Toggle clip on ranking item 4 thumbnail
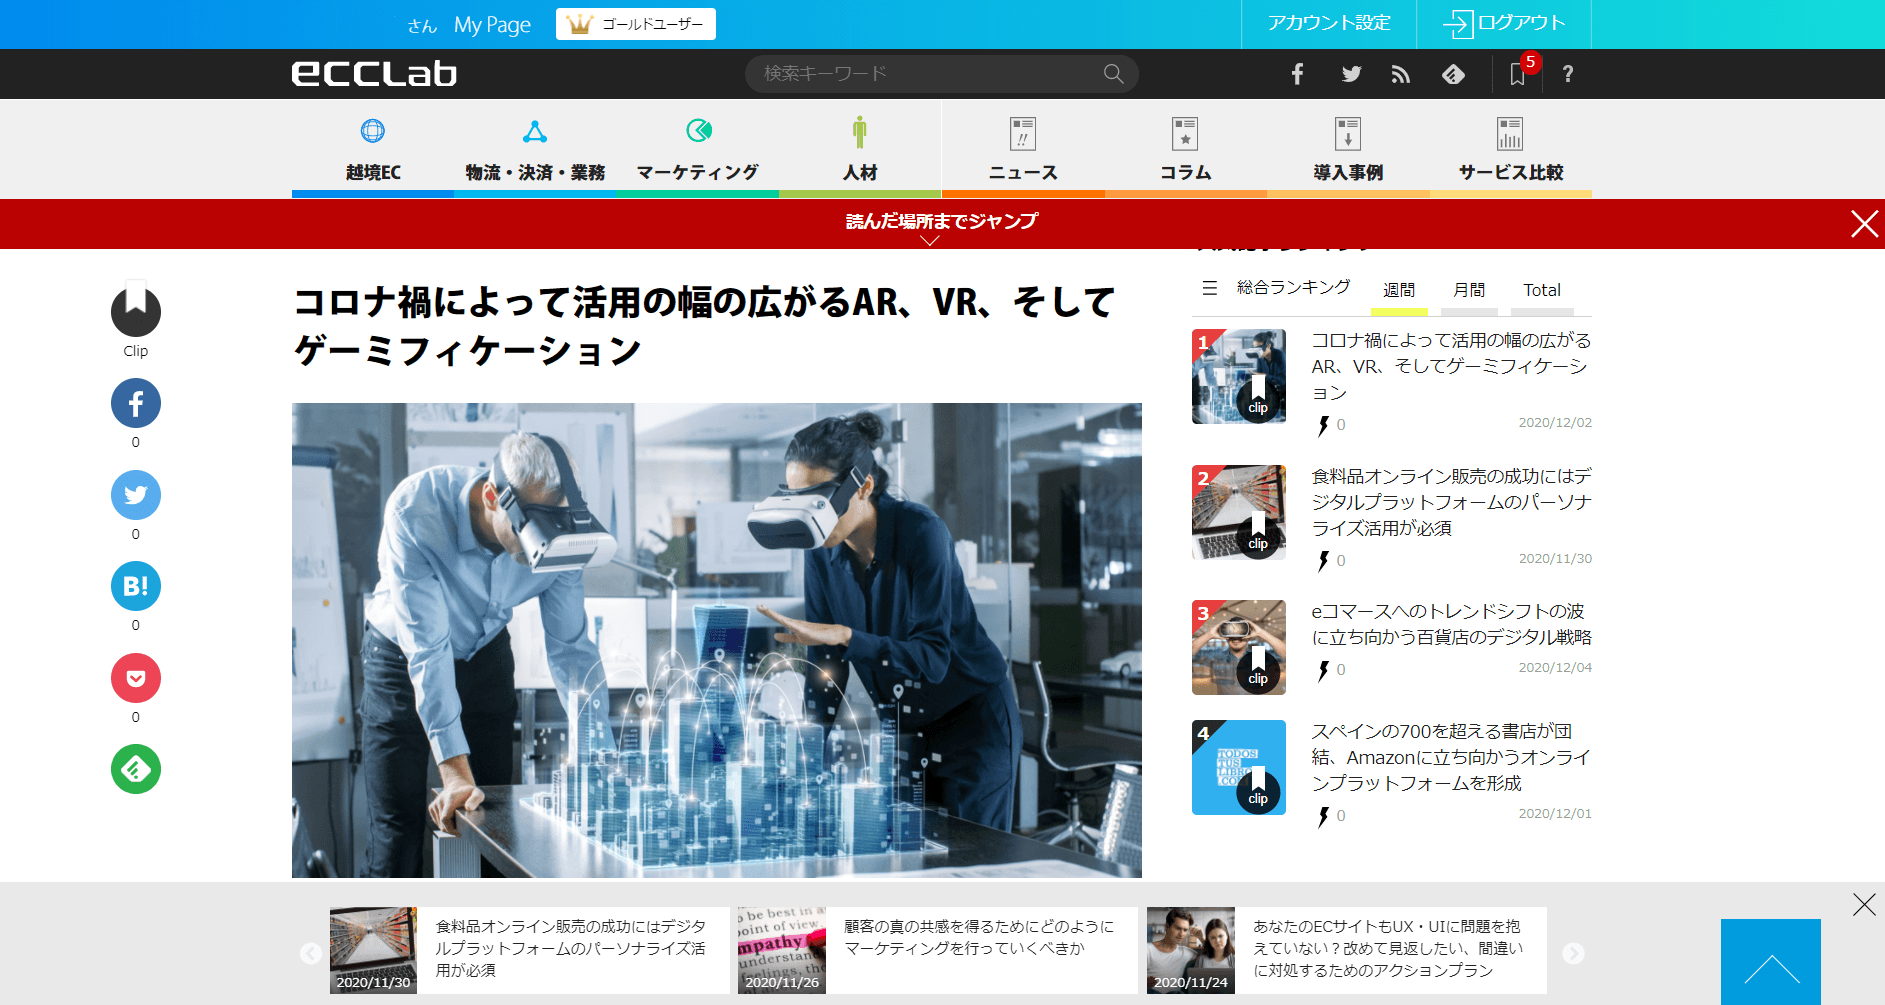This screenshot has height=1005, width=1885. click(x=1258, y=789)
